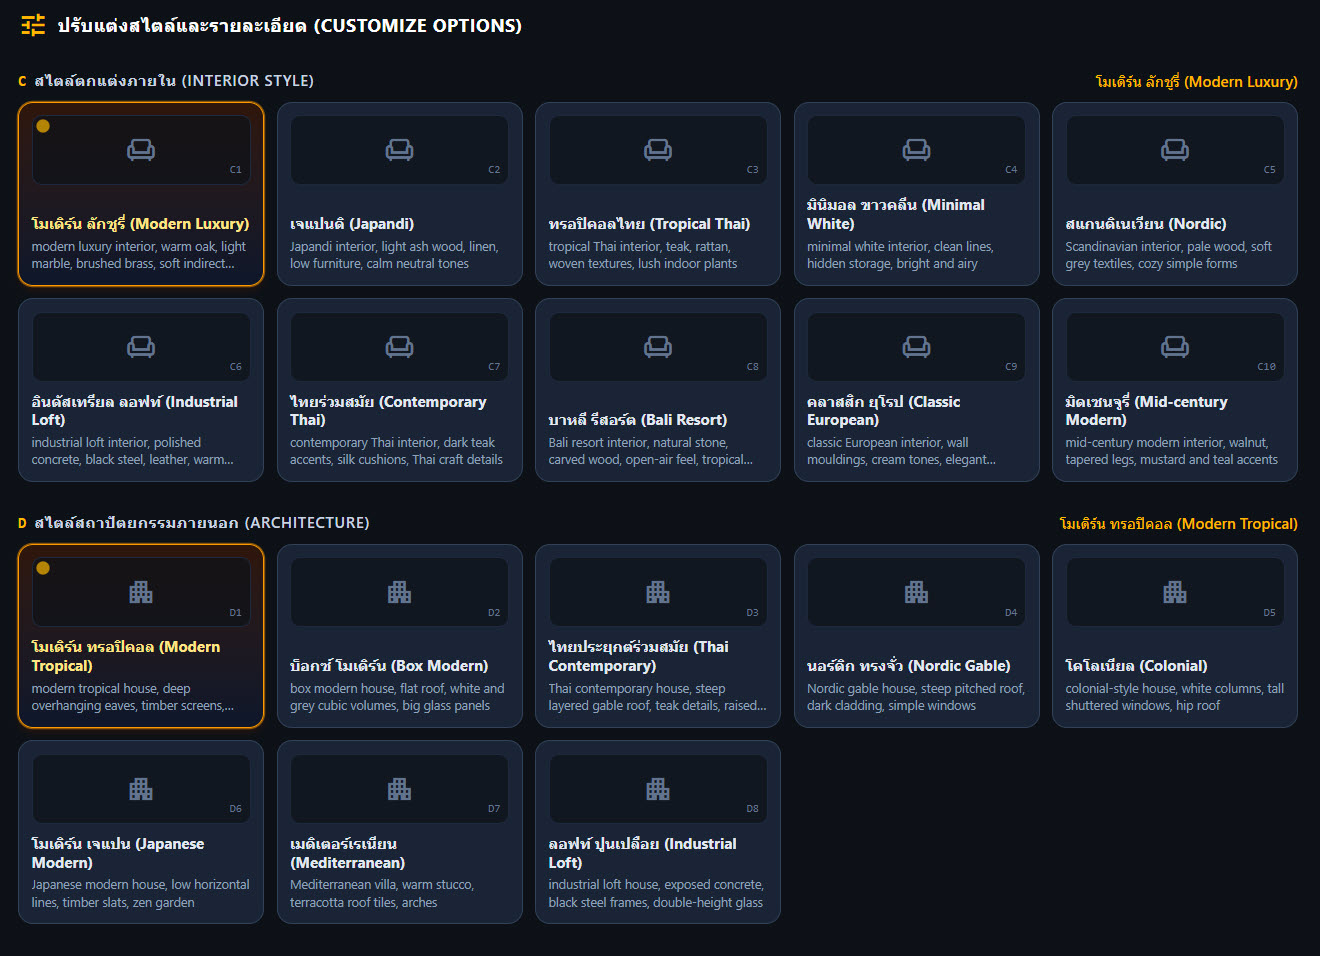1320x956 pixels.
Task: Choose the Japanese Modern architecture card
Action: [x=141, y=832]
